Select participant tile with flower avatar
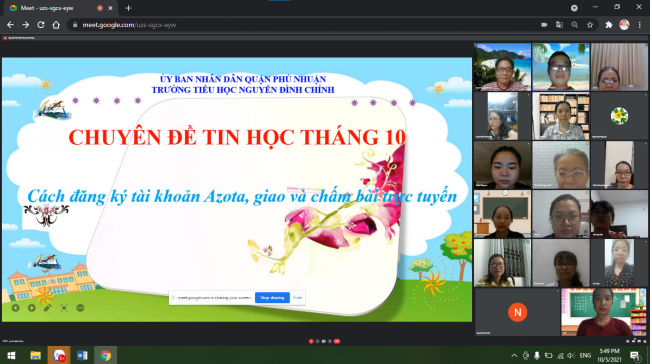Image resolution: width=652 pixels, height=364 pixels. (619, 116)
